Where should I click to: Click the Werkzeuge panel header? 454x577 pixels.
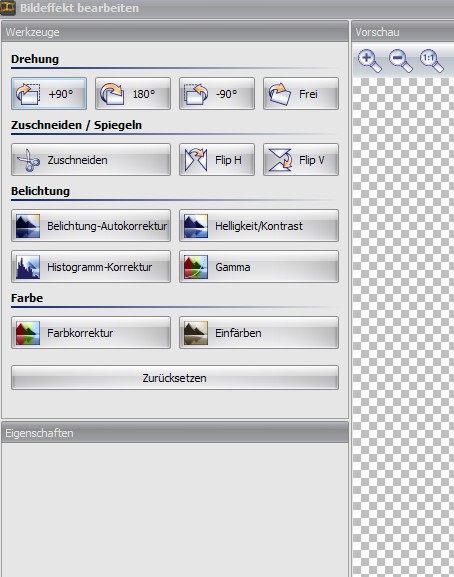175,32
